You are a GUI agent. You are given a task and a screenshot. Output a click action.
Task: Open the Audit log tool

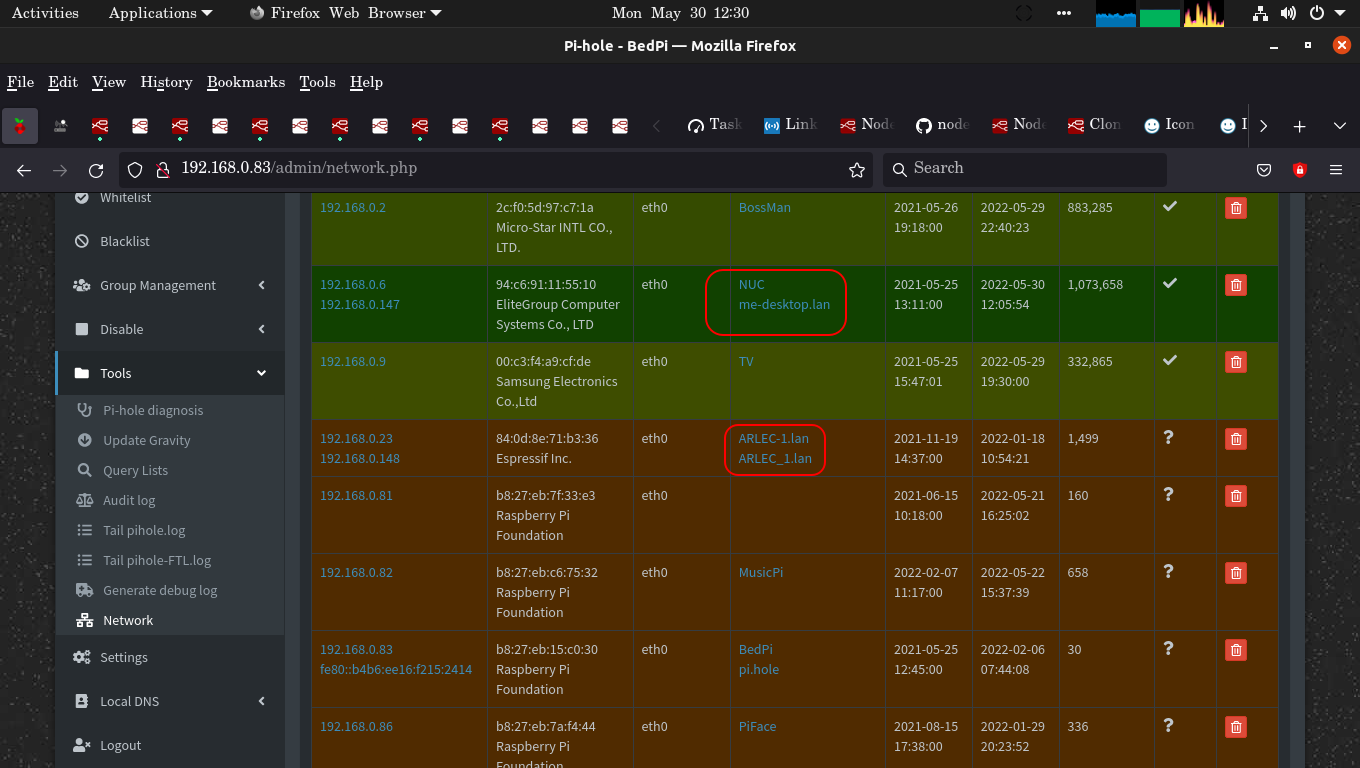click(x=129, y=500)
